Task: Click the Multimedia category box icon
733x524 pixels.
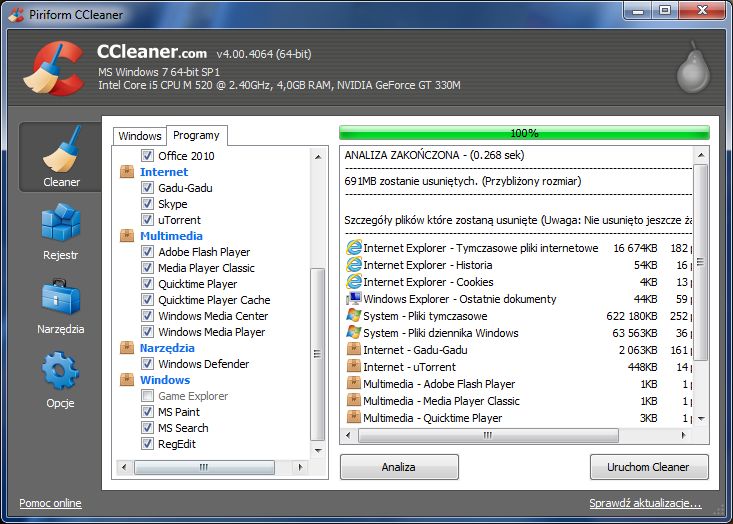Action: click(127, 236)
